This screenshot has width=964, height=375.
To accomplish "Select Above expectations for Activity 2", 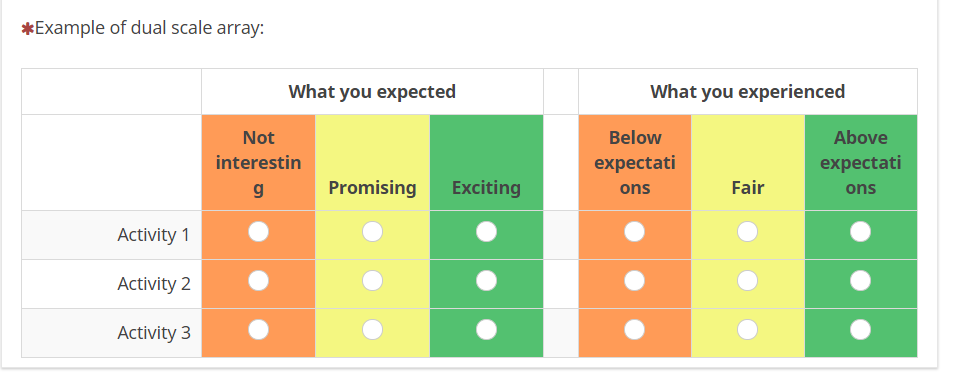I will [860, 281].
